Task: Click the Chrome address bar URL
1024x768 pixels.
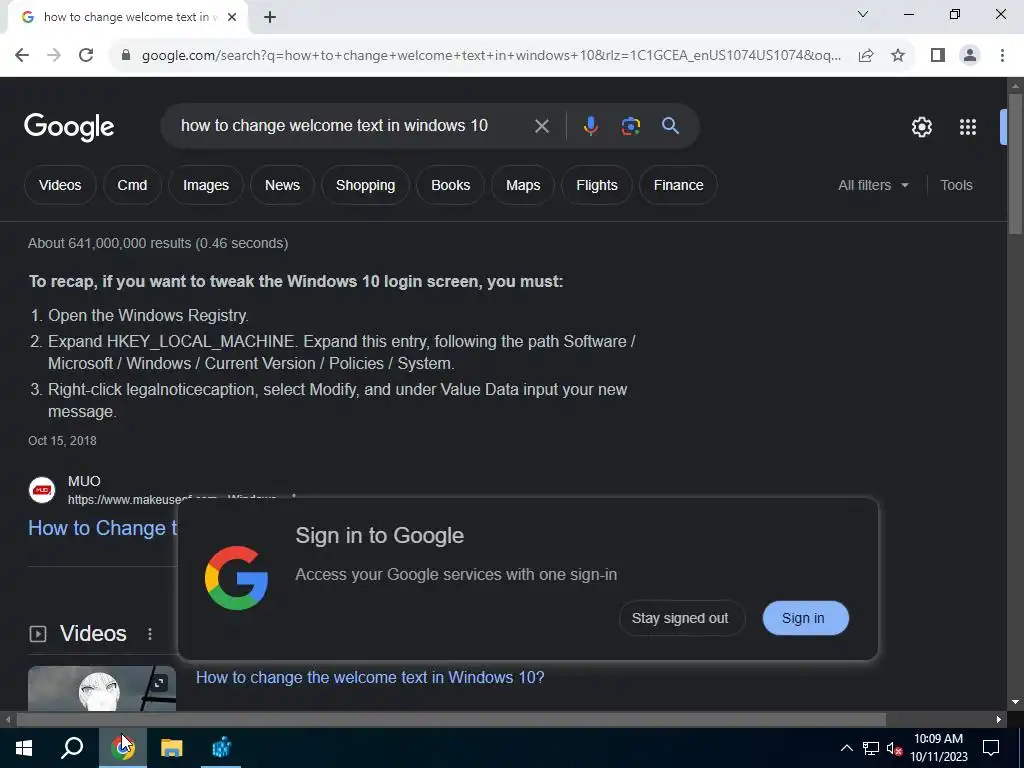Action: point(491,55)
